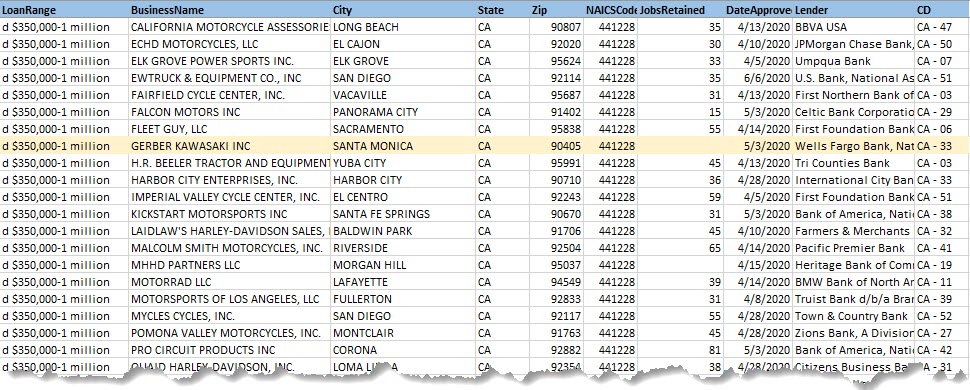The height and width of the screenshot is (390, 970).
Task: Click the Lender column header
Action: click(x=854, y=11)
